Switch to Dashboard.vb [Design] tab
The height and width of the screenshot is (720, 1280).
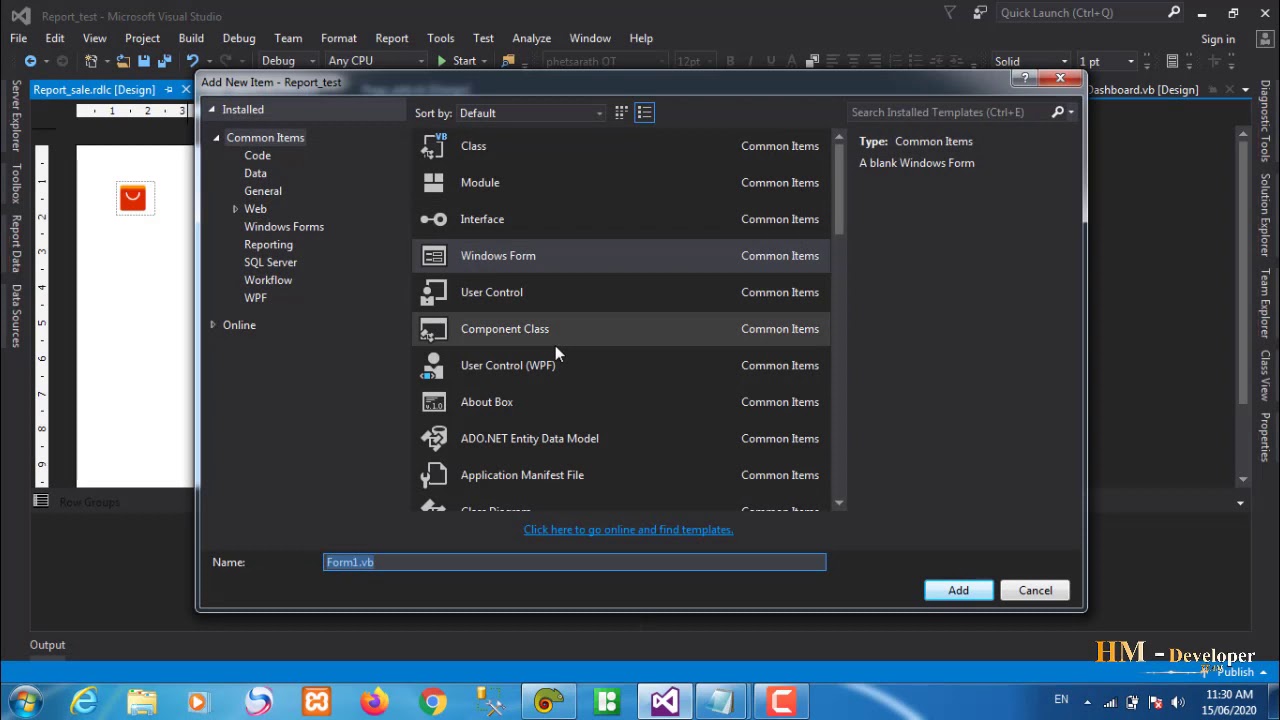tap(1142, 90)
